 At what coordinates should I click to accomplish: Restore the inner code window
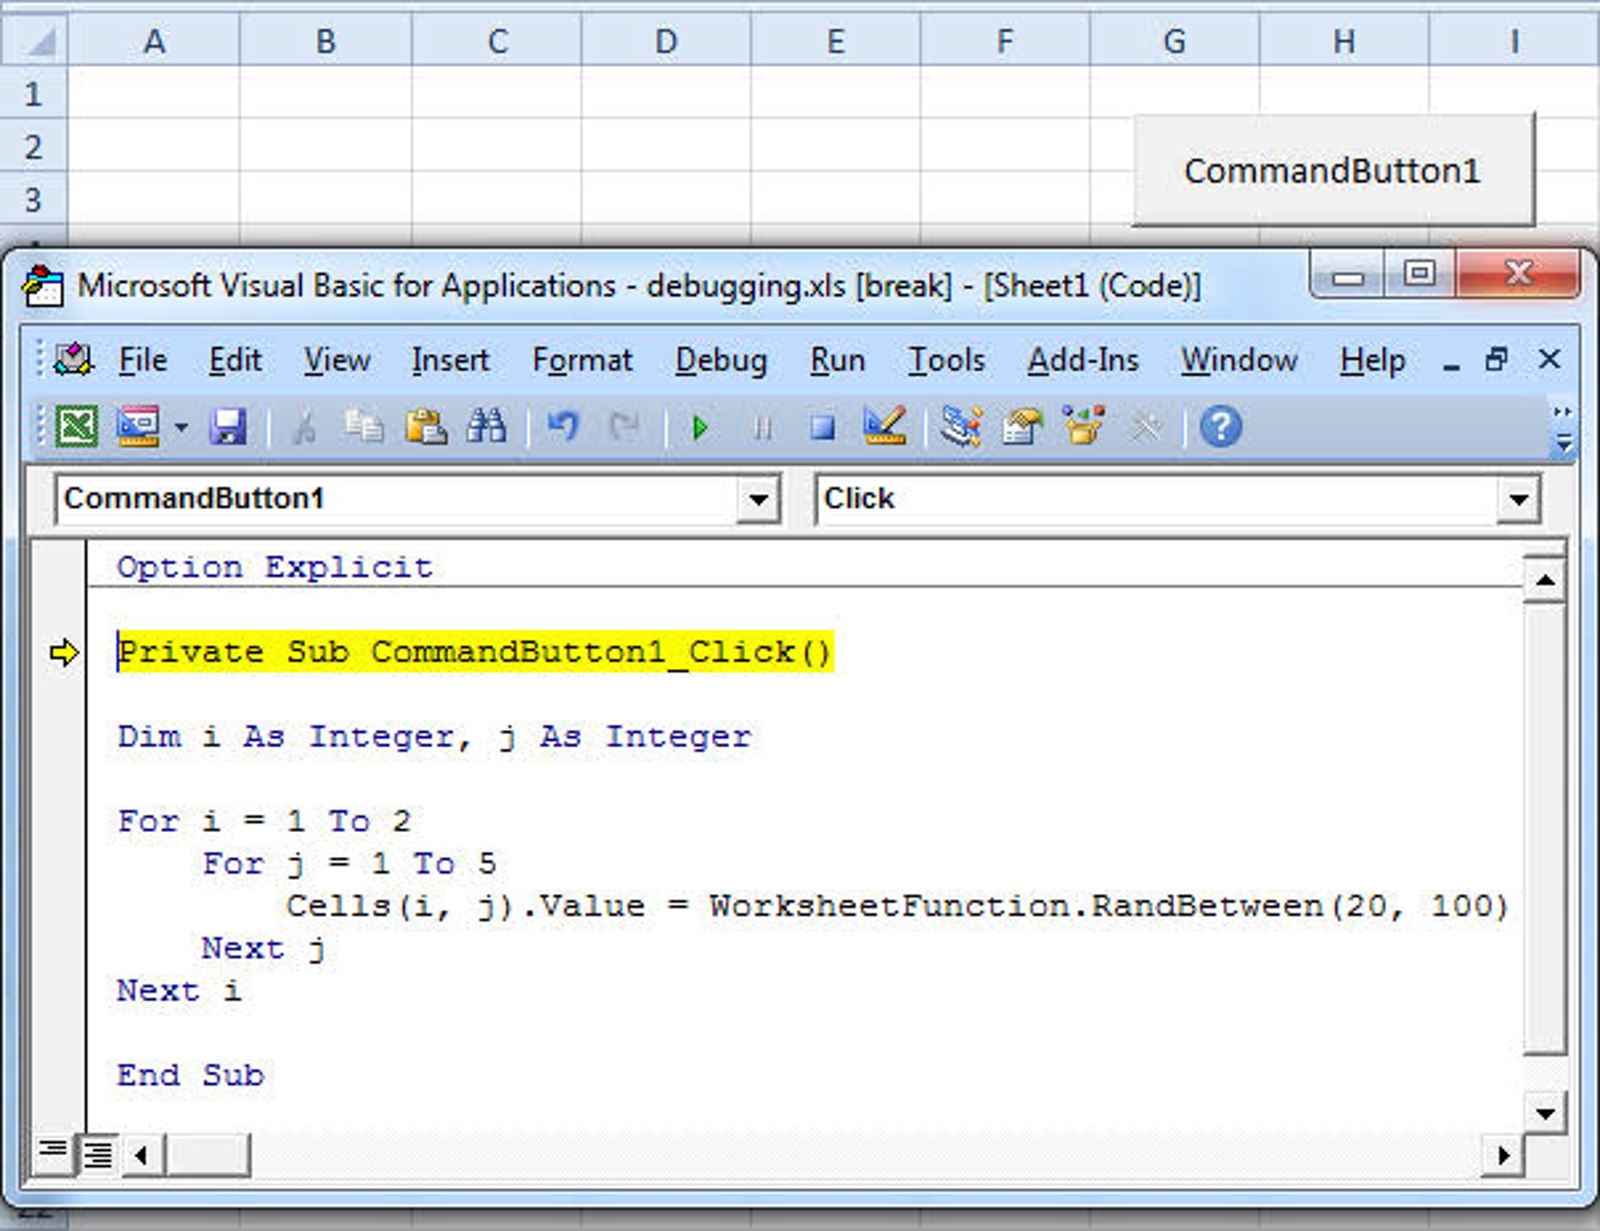(1497, 359)
